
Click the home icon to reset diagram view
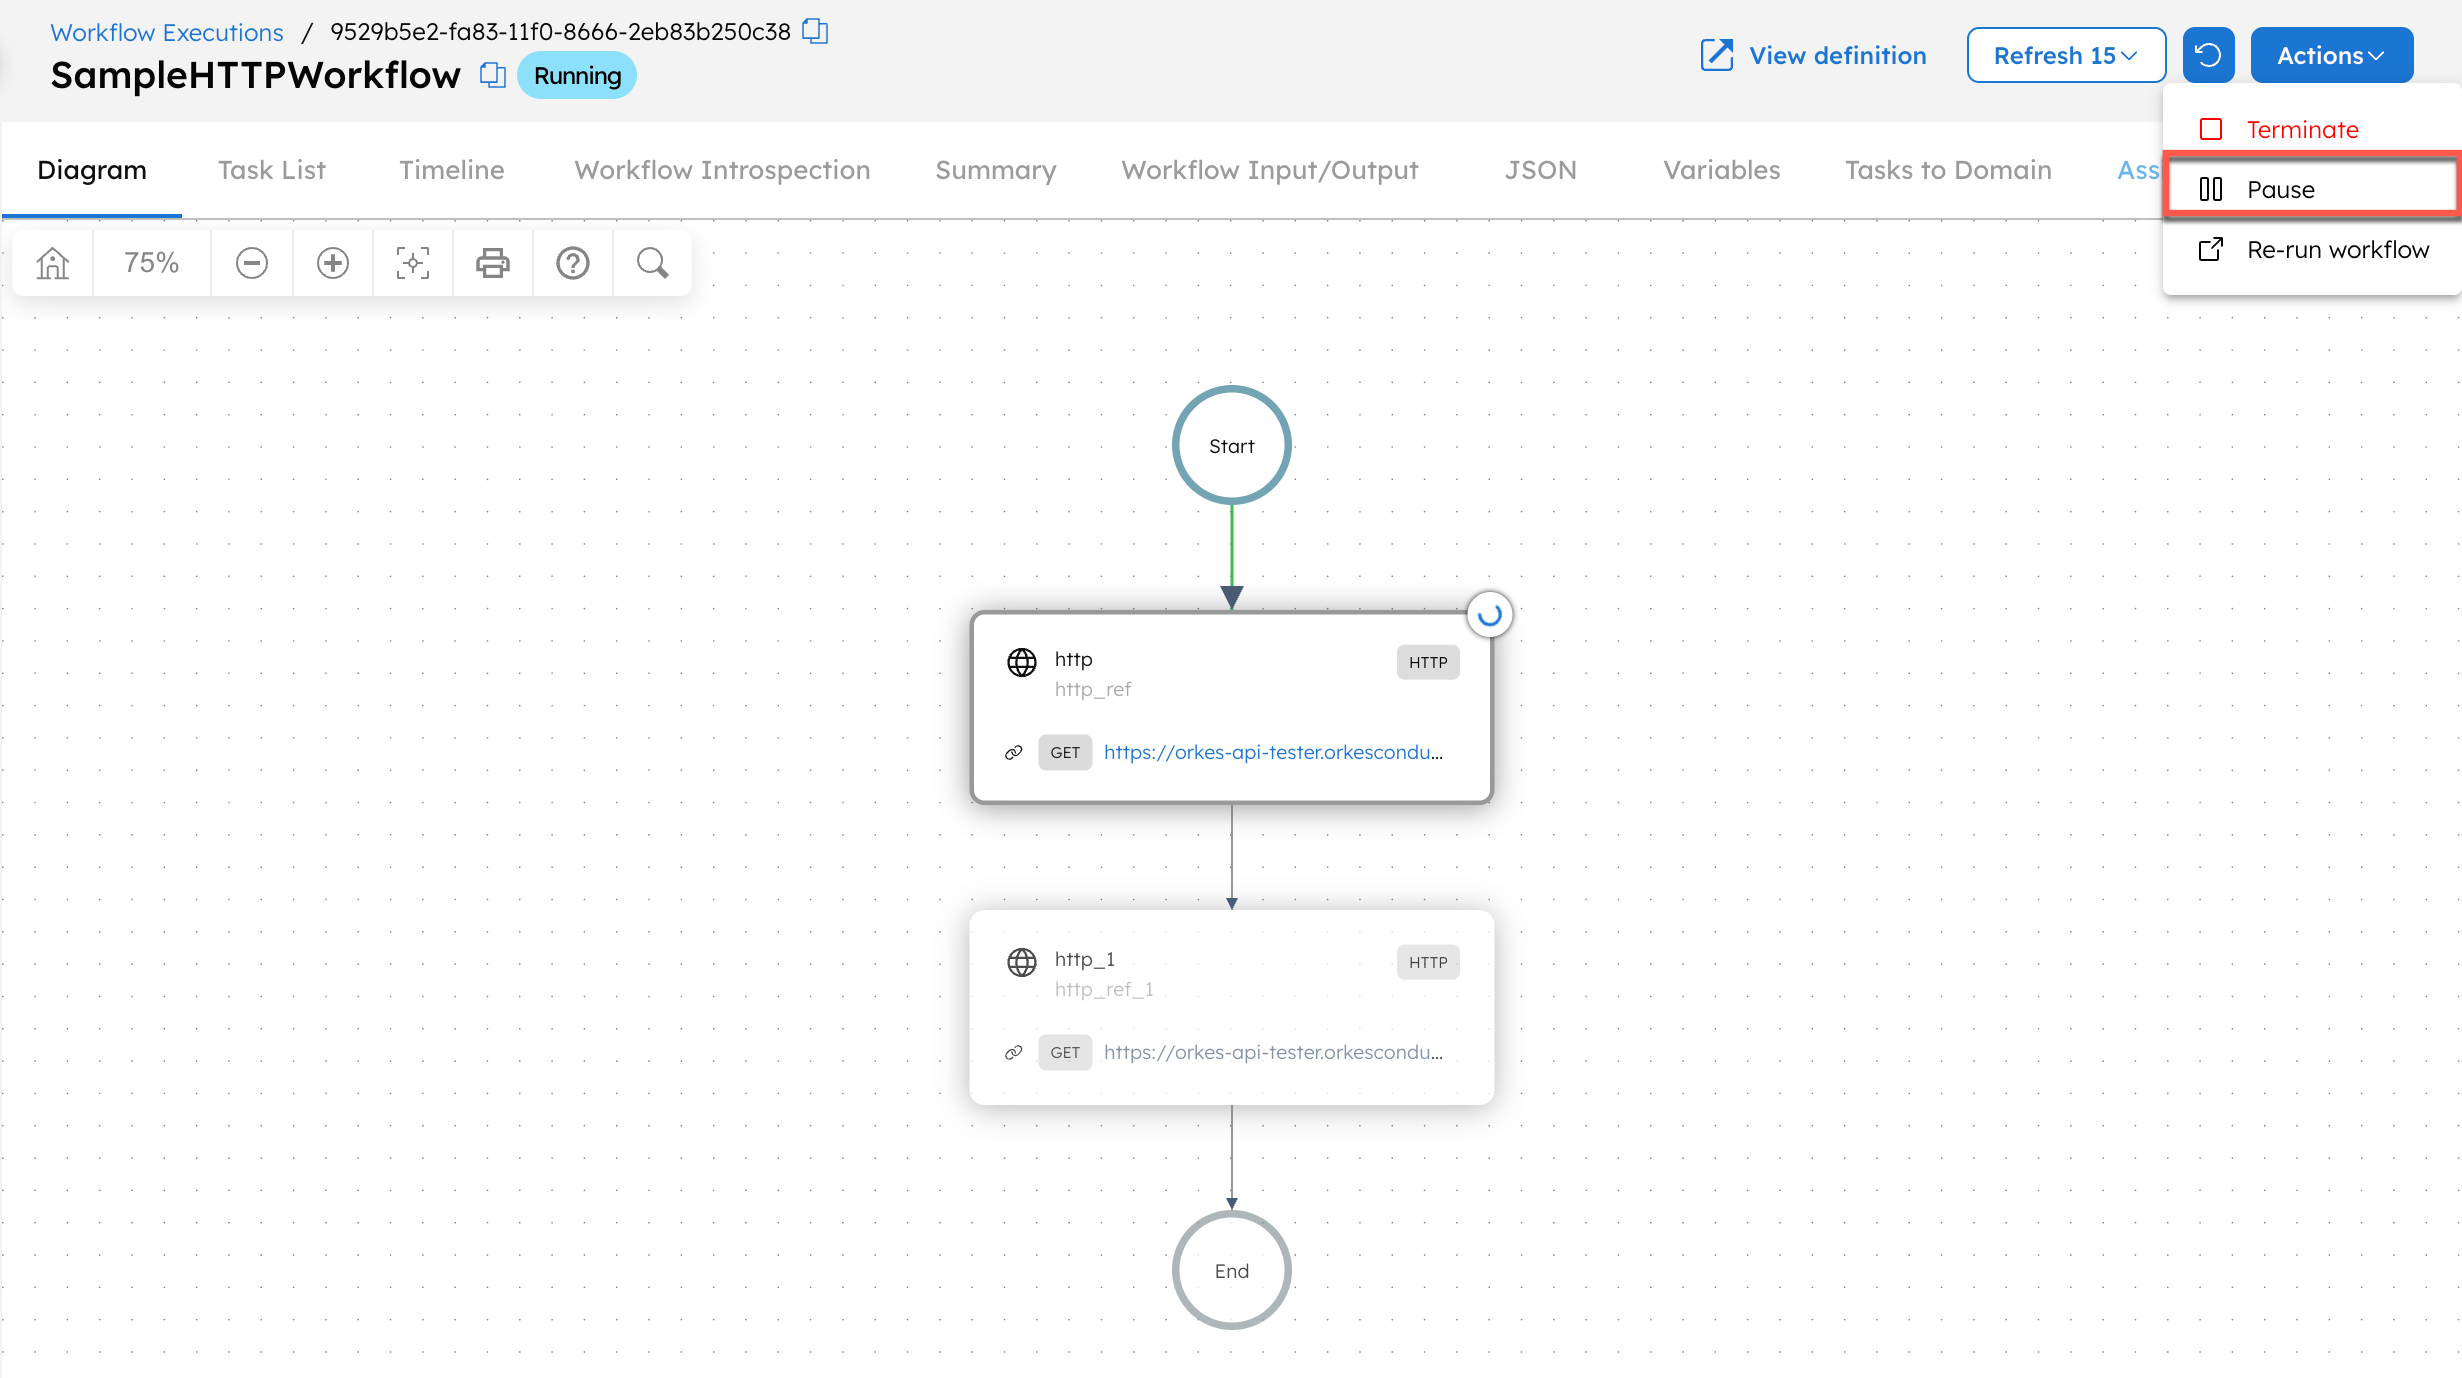(51, 262)
